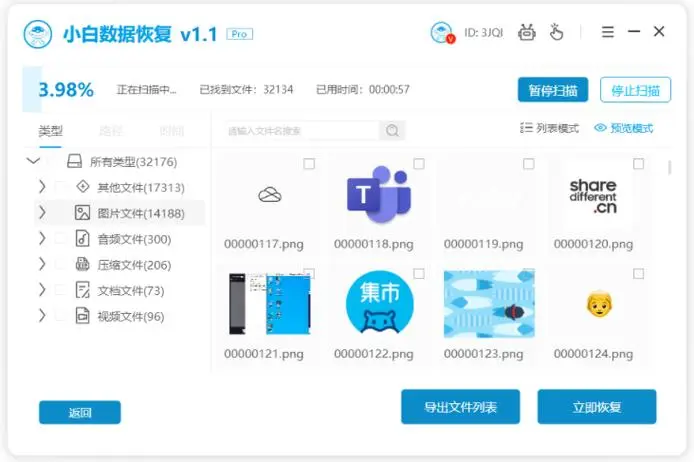Click the file list vertical scrollbar

point(670,167)
